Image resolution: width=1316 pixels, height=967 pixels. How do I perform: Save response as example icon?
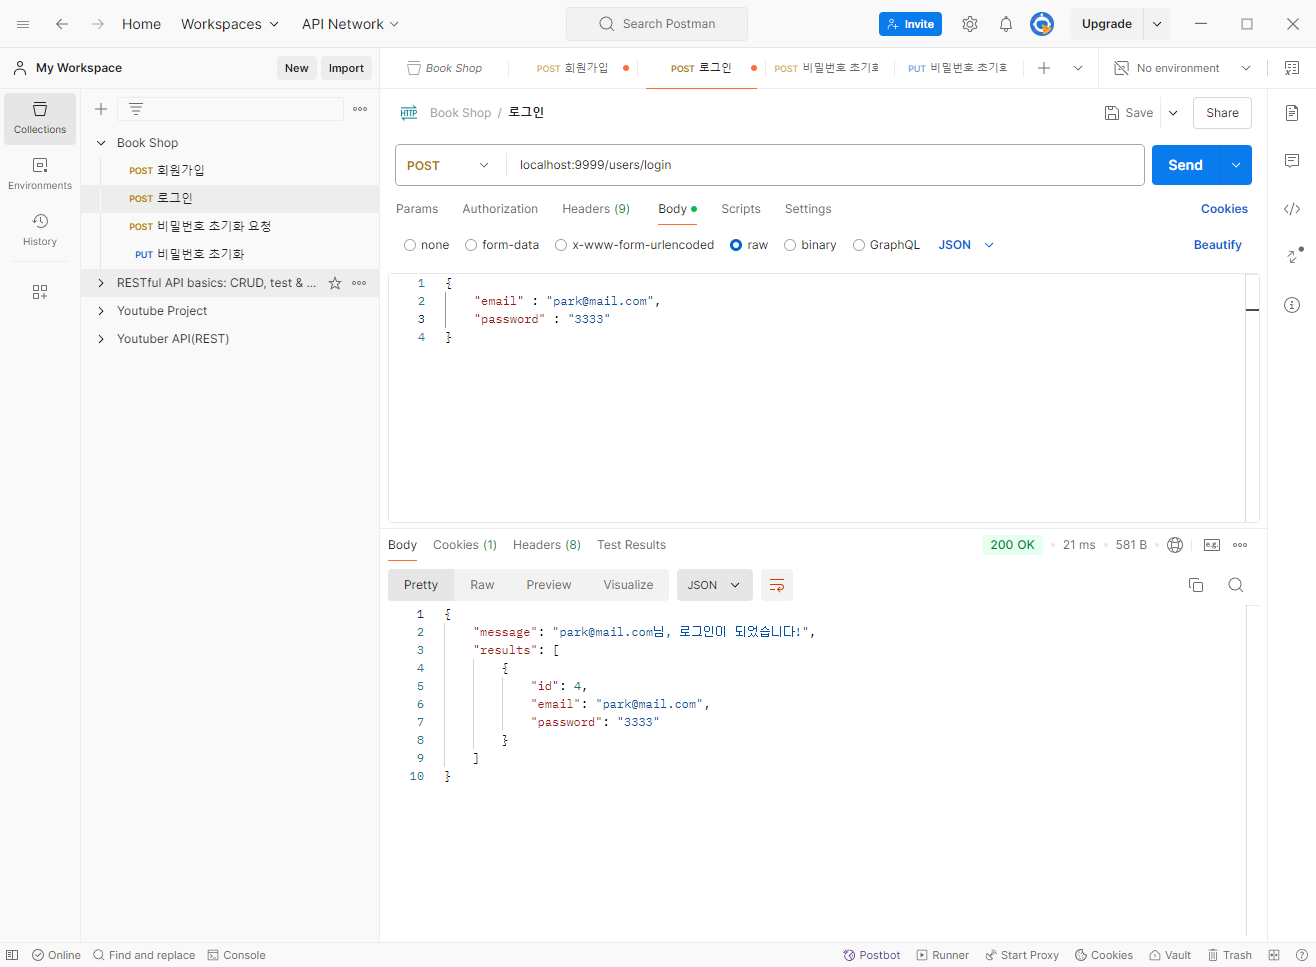point(1212,545)
